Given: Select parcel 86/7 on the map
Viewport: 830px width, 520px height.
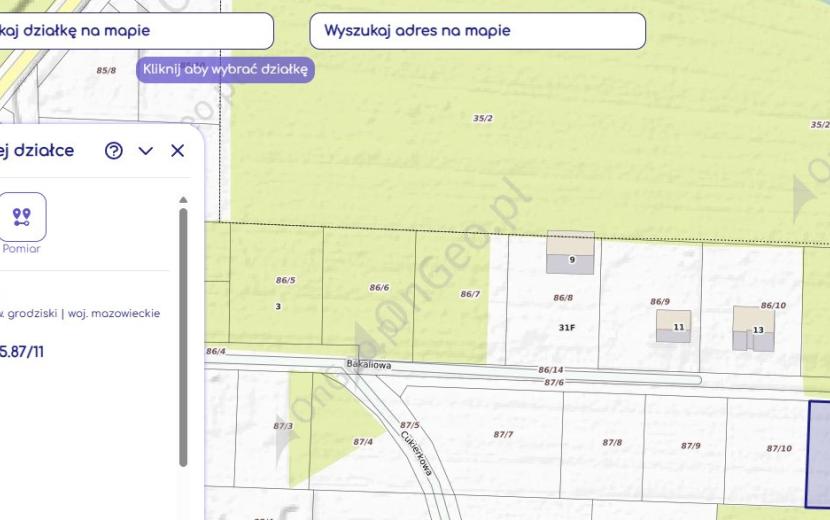Looking at the screenshot, I should tap(470, 294).
